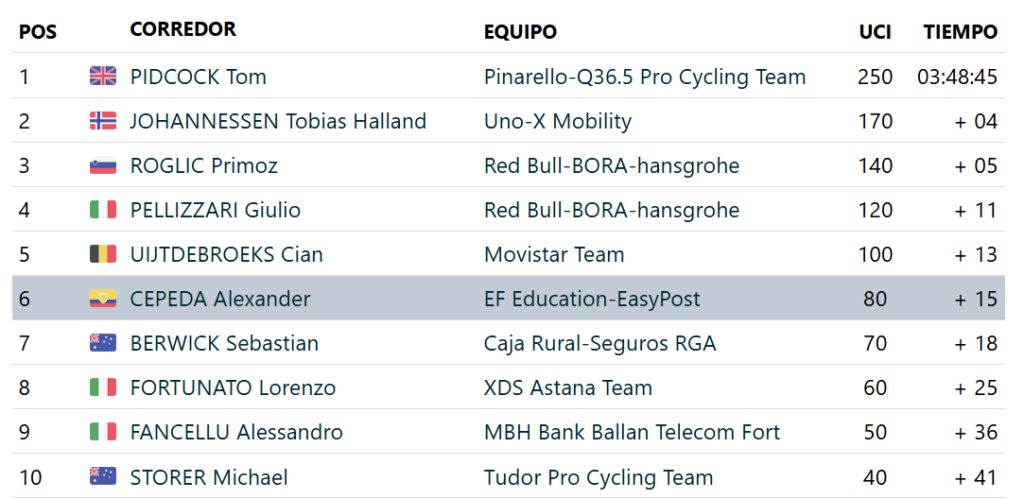The height and width of the screenshot is (499, 1024).
Task: Click the Australian flag beside Berwick
Action: click(103, 343)
